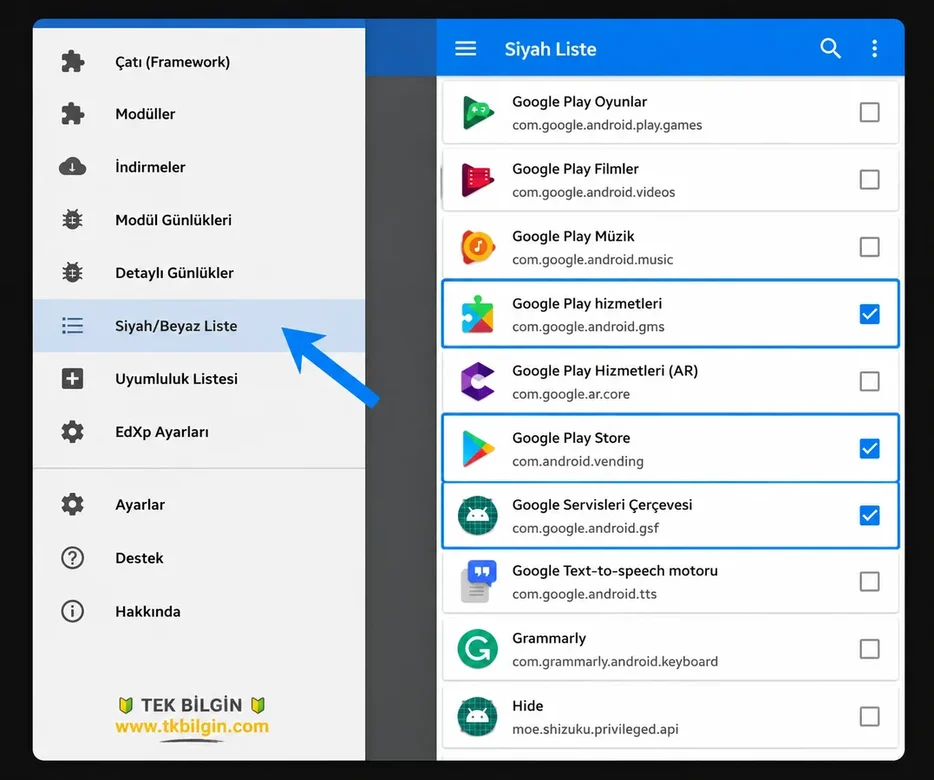This screenshot has height=780, width=934.
Task: Click the com.google.android.gsf package name
Action: click(x=586, y=528)
